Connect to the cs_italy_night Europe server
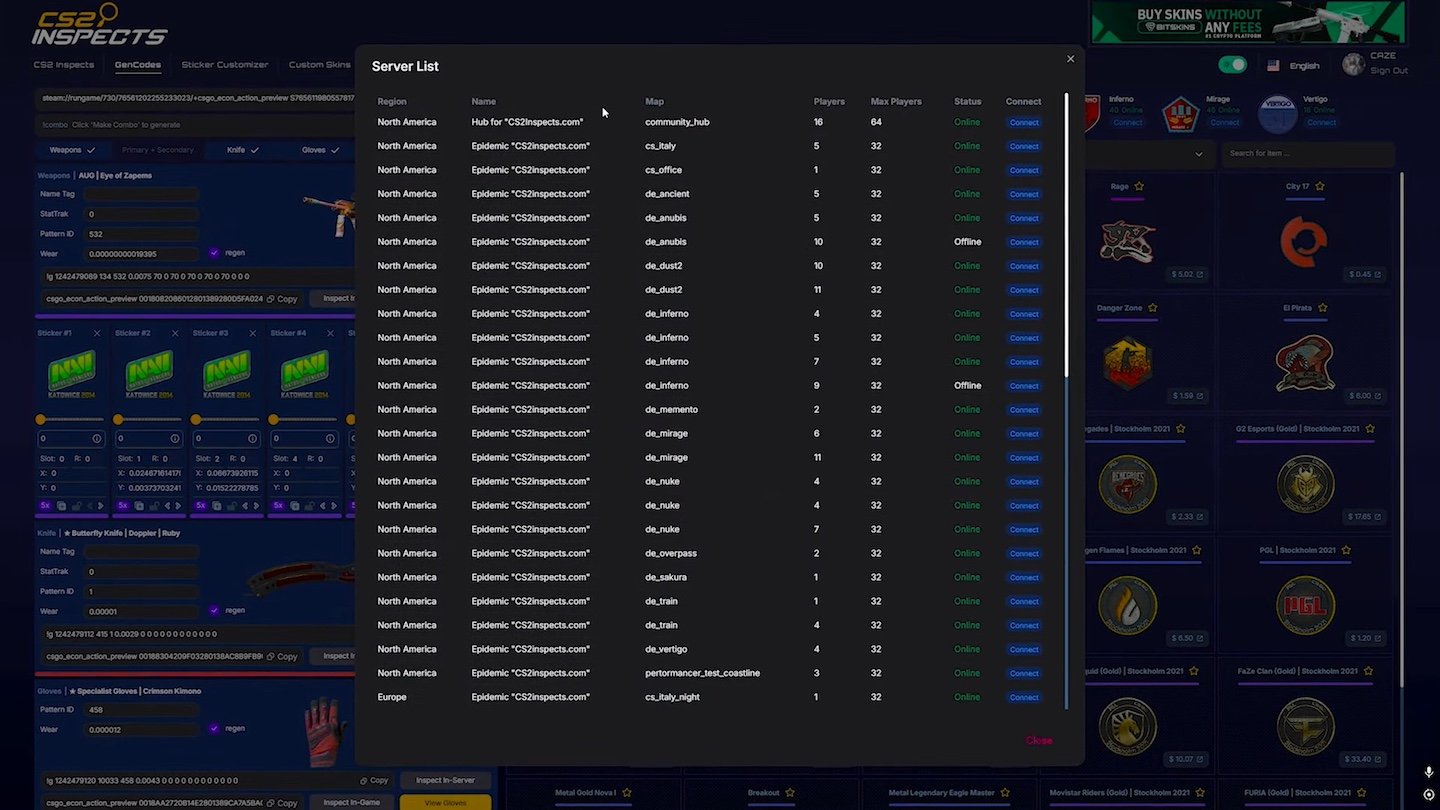Image resolution: width=1440 pixels, height=810 pixels. pos(1024,698)
